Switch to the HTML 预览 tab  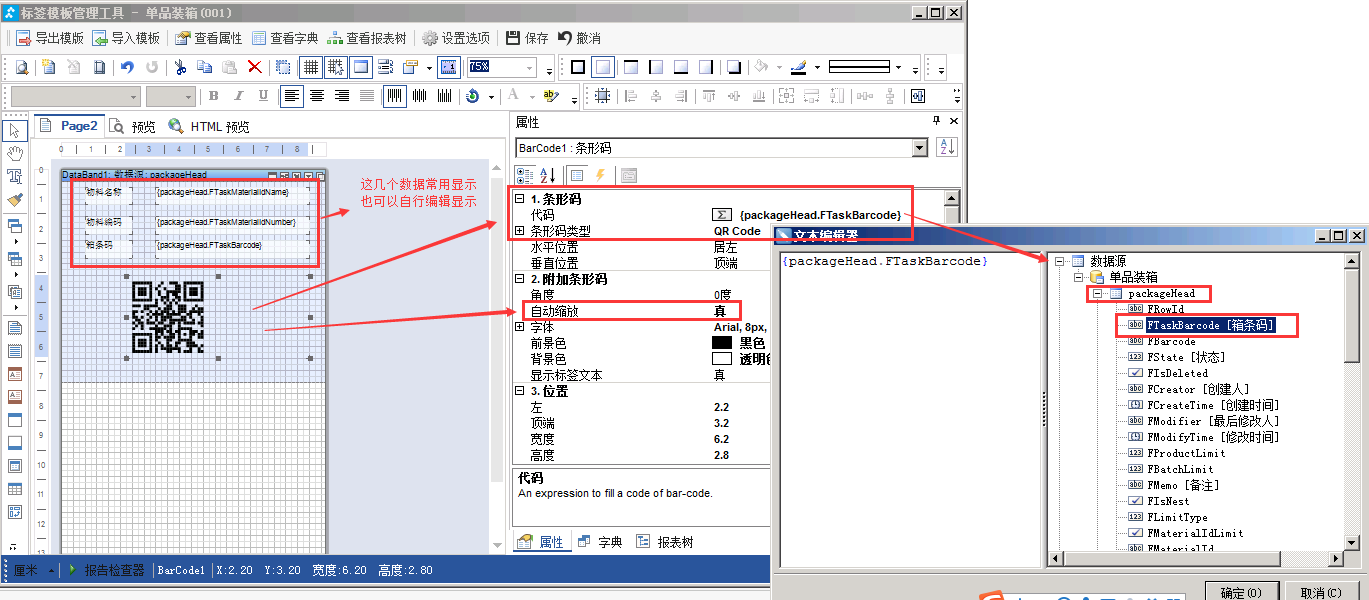click(209, 127)
